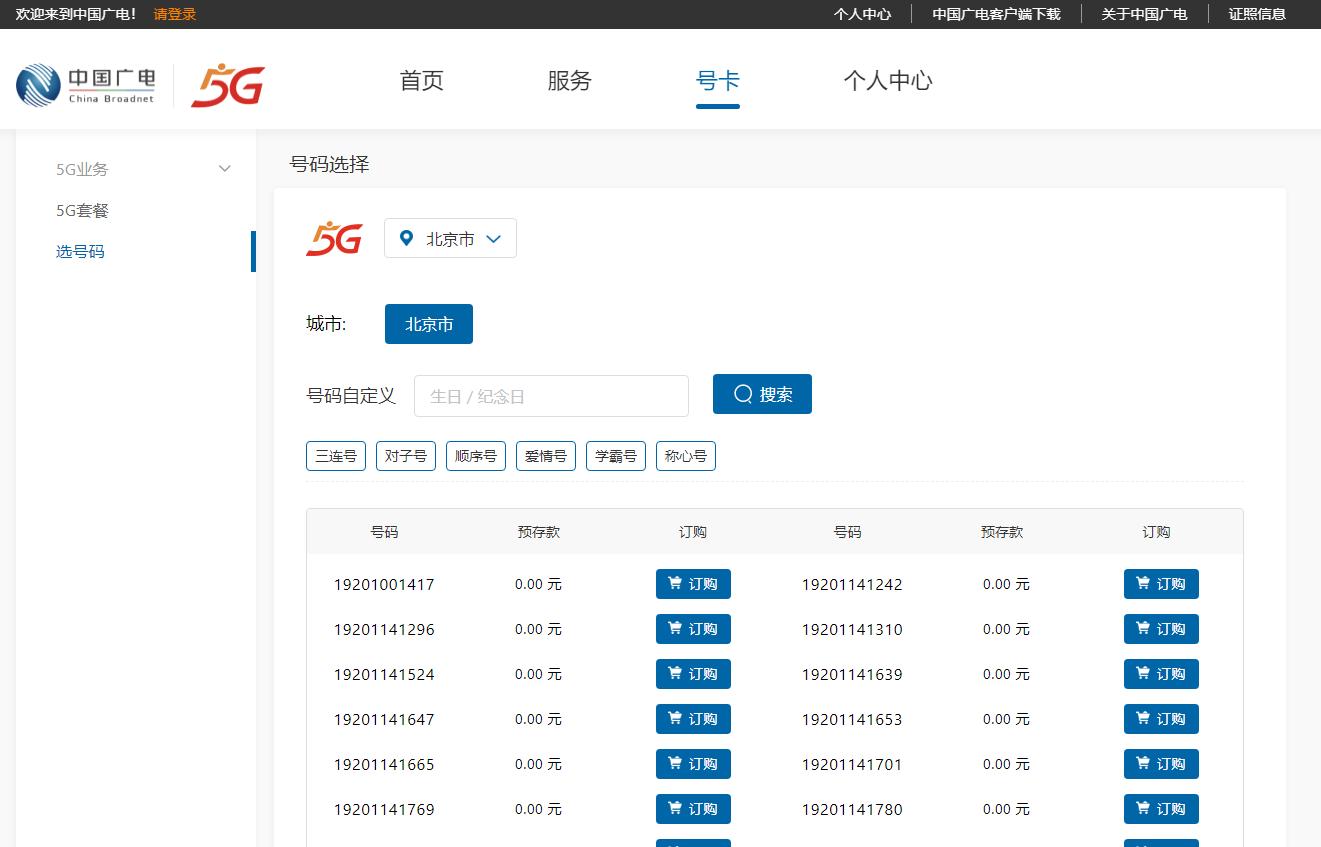The image size is (1321, 847).
Task: Click the cart icon on 19201141242's 订购 button
Action: point(1142,584)
